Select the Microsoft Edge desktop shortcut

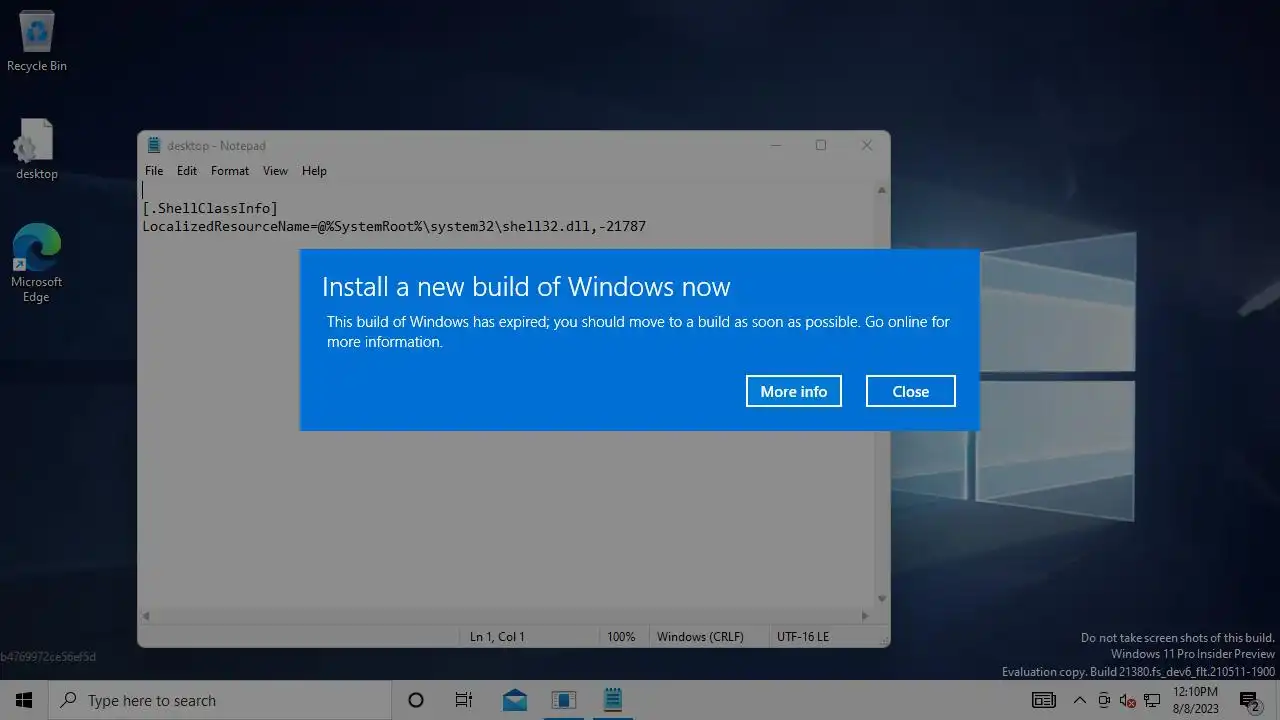[37, 262]
